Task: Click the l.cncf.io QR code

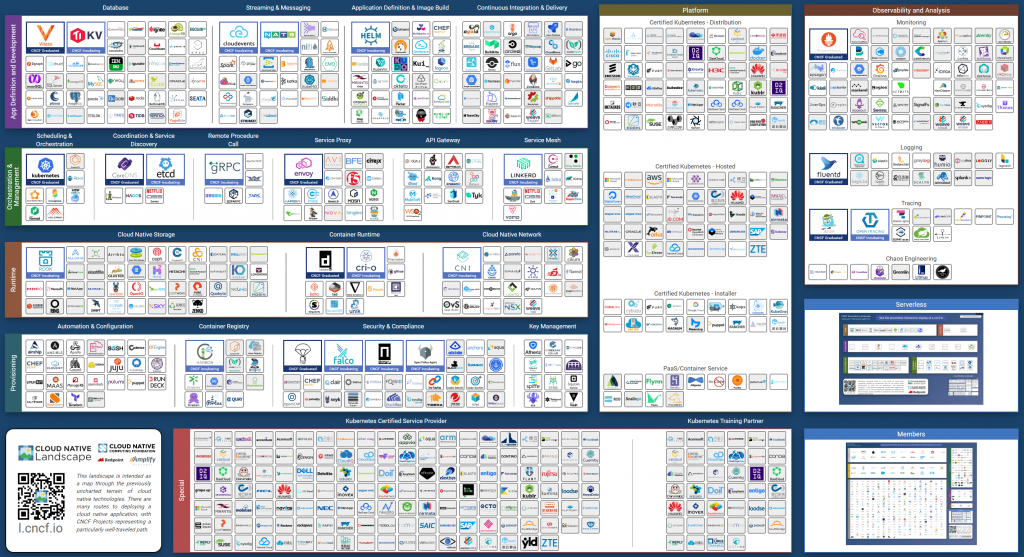Action: (41, 497)
